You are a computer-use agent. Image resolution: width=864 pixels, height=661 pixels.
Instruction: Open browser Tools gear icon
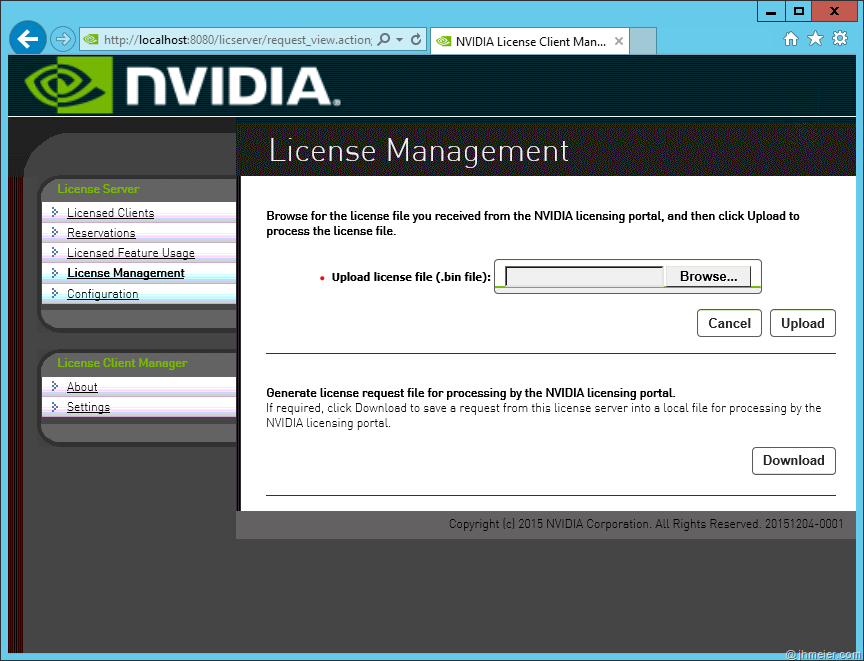(840, 39)
